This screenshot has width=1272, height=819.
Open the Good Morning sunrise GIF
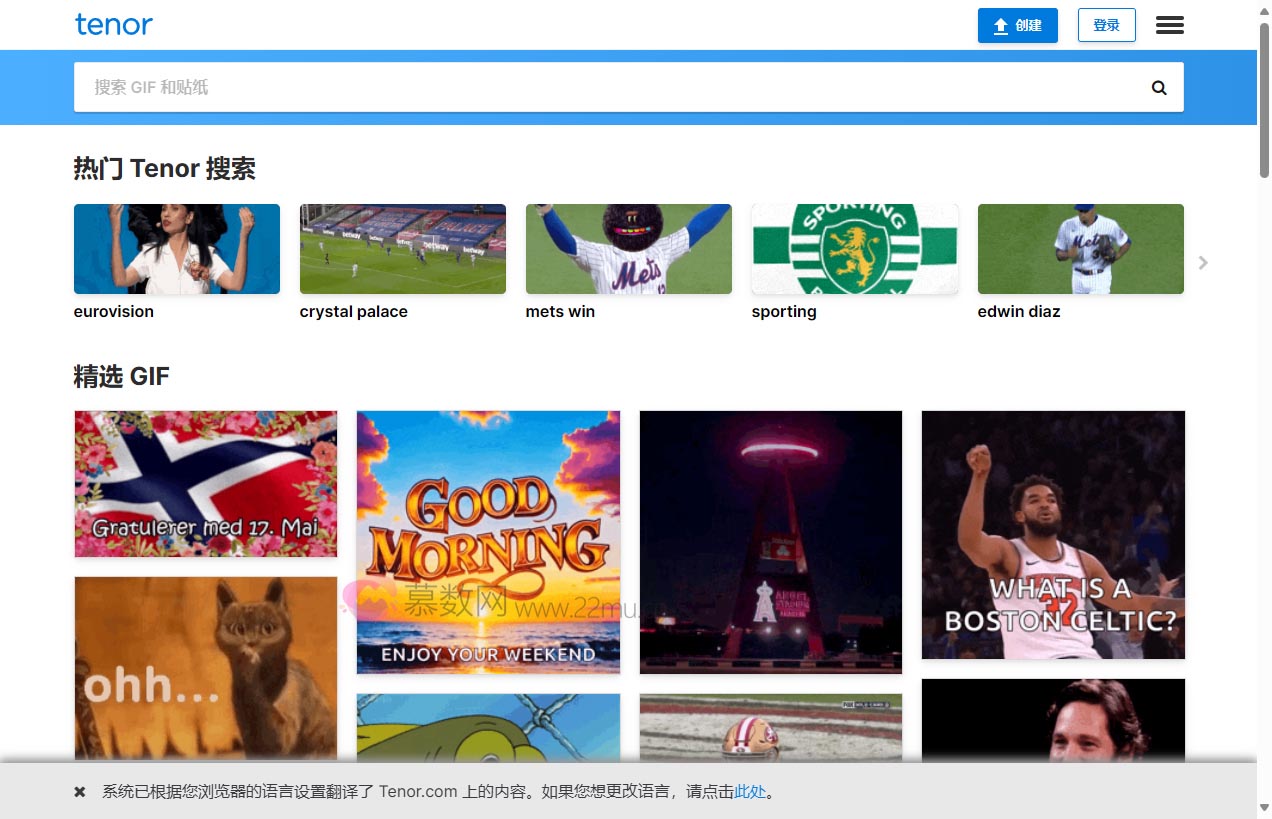click(488, 542)
